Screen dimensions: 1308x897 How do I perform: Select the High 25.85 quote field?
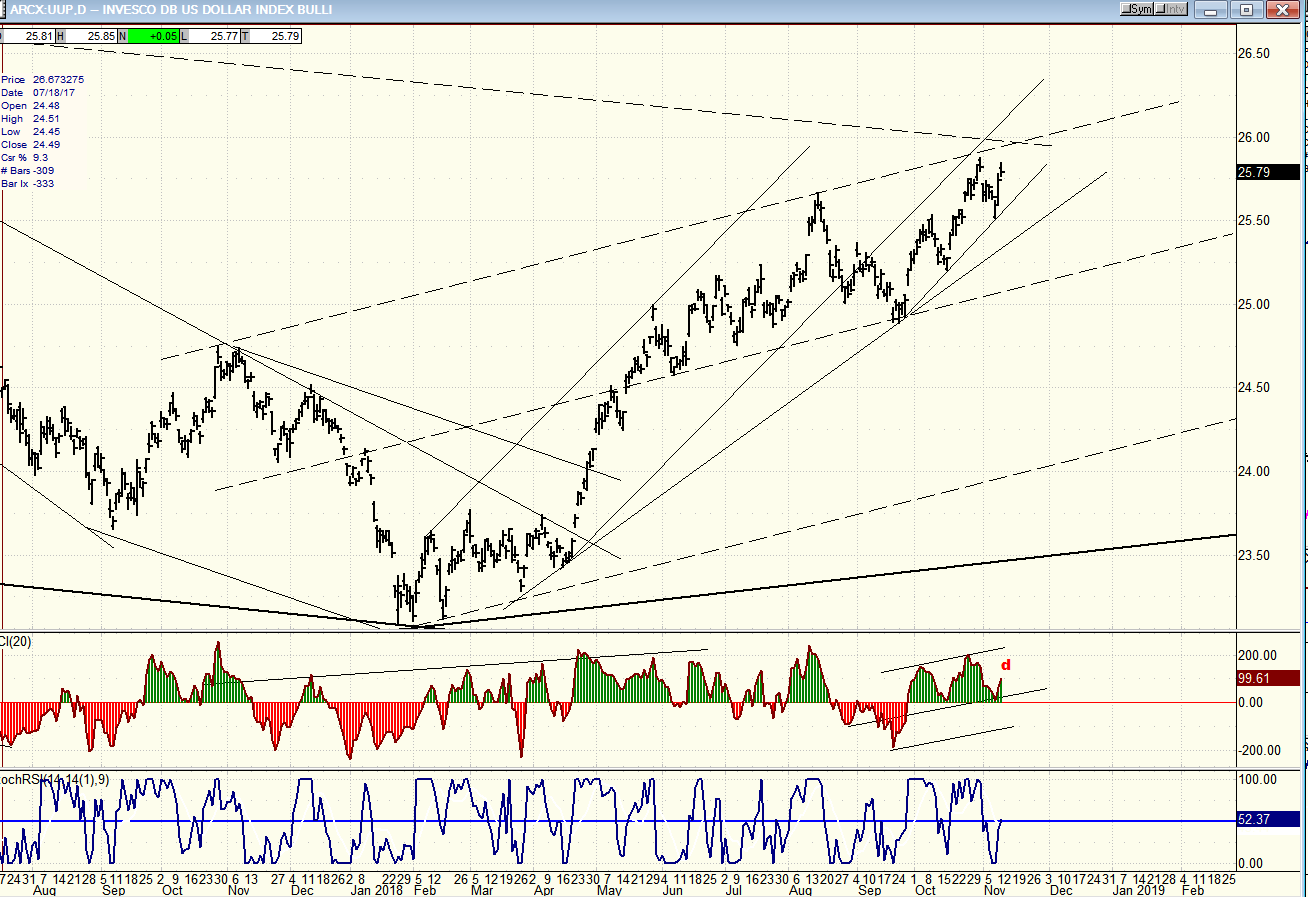(x=88, y=36)
